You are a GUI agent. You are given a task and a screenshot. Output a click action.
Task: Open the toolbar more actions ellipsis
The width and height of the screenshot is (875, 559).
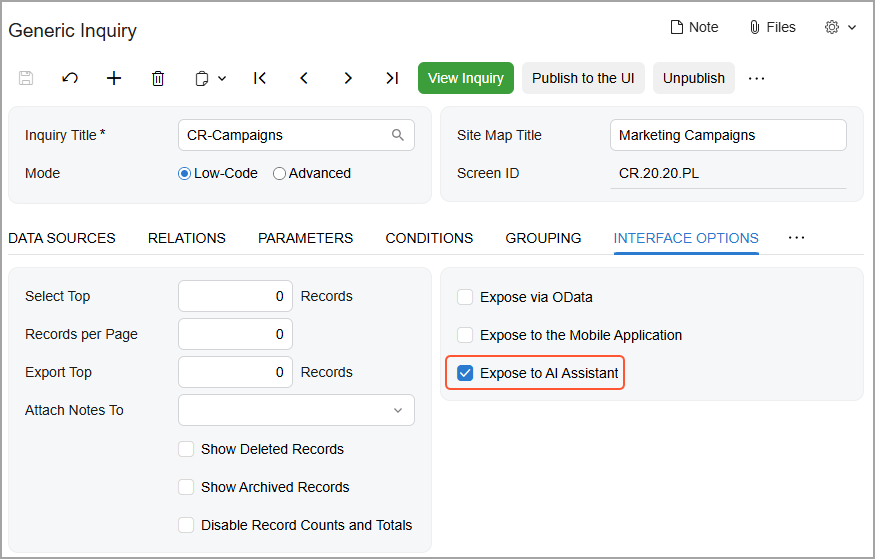point(757,79)
